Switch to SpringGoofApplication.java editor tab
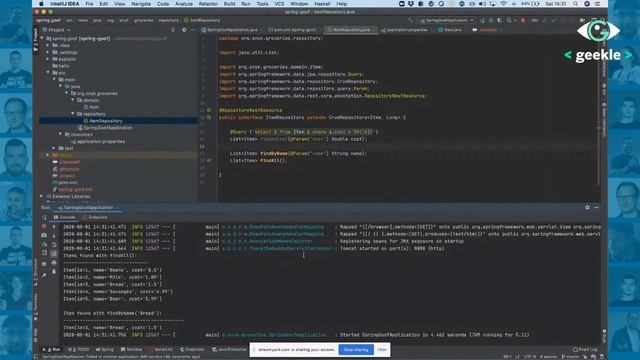 (x=230, y=30)
